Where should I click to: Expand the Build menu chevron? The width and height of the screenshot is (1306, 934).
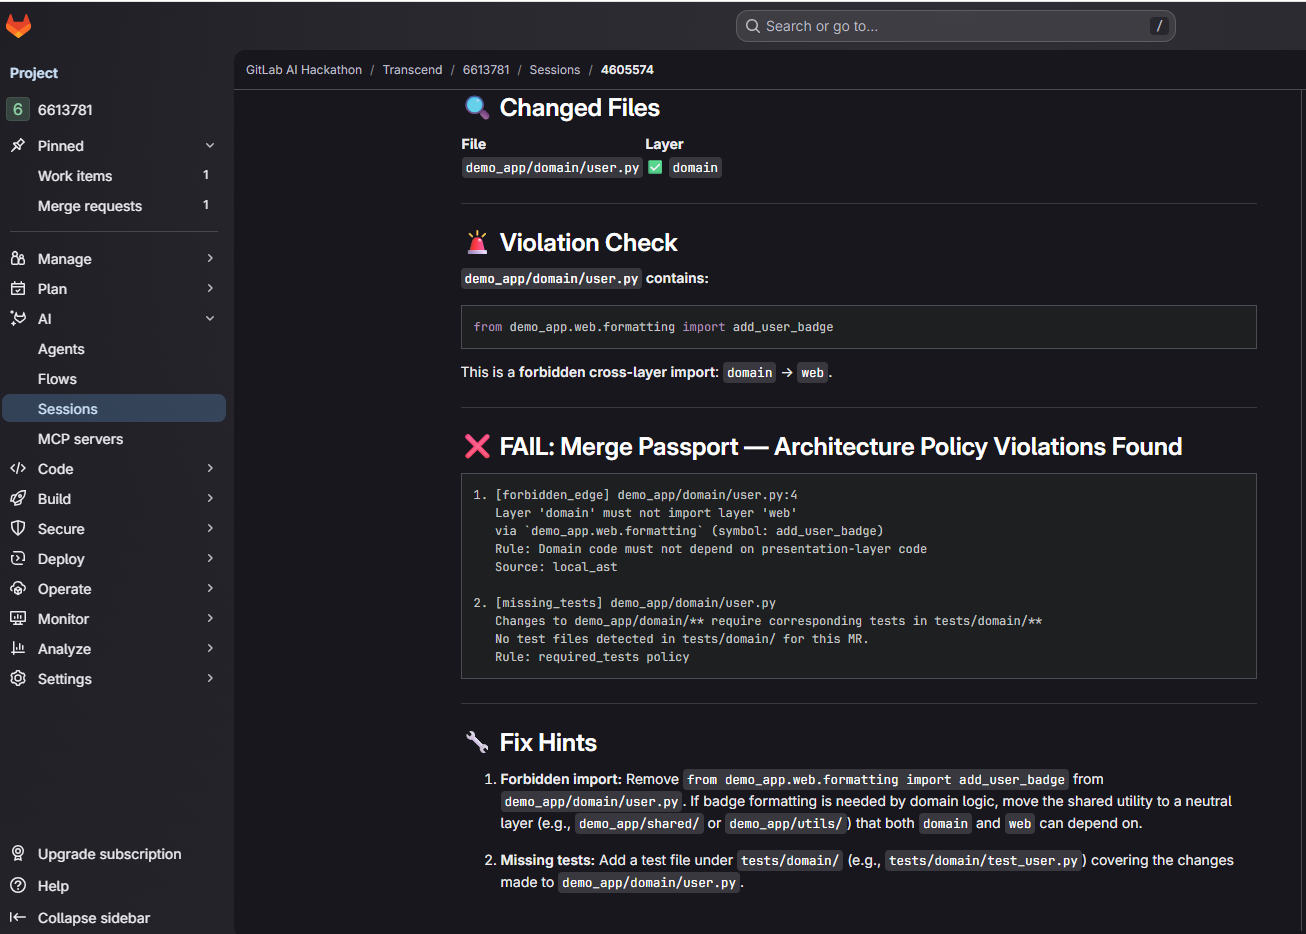pyautogui.click(x=210, y=499)
